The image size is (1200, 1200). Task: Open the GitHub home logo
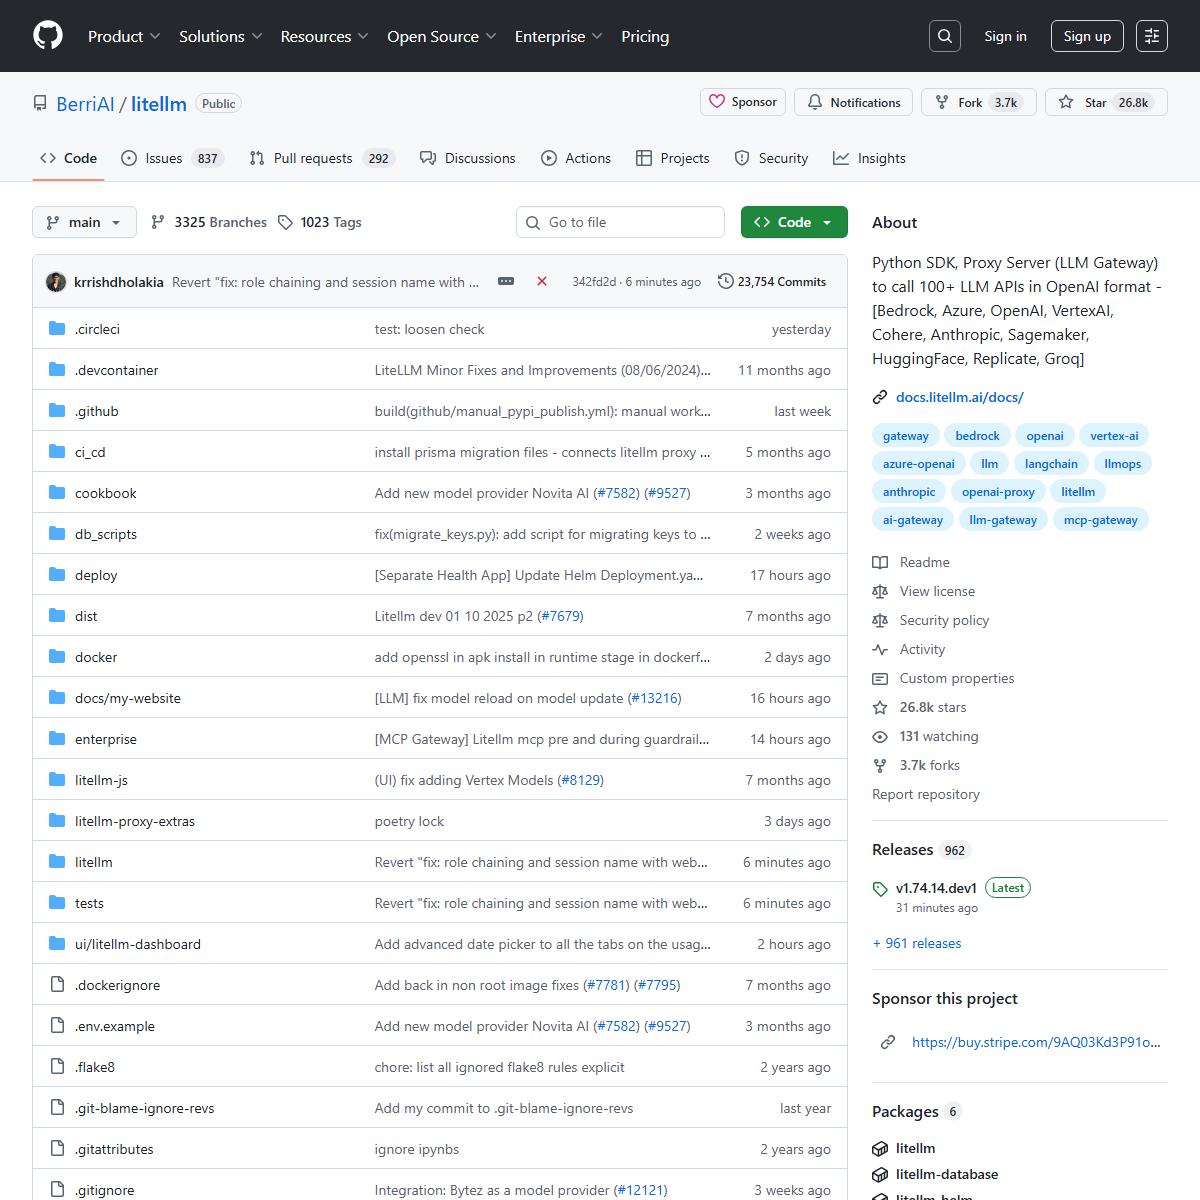tap(48, 36)
